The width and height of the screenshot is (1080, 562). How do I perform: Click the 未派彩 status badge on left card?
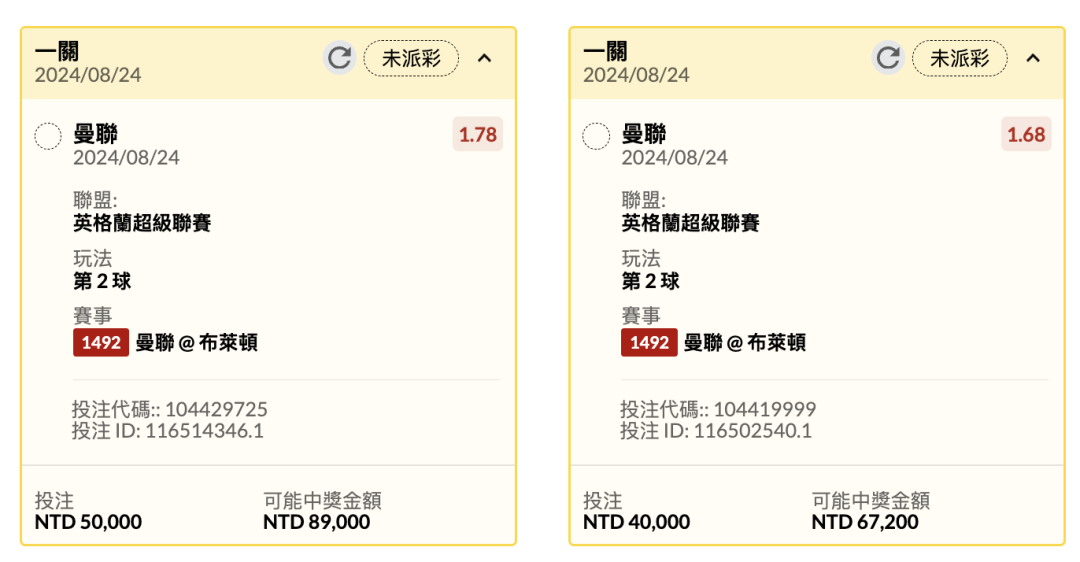(411, 58)
